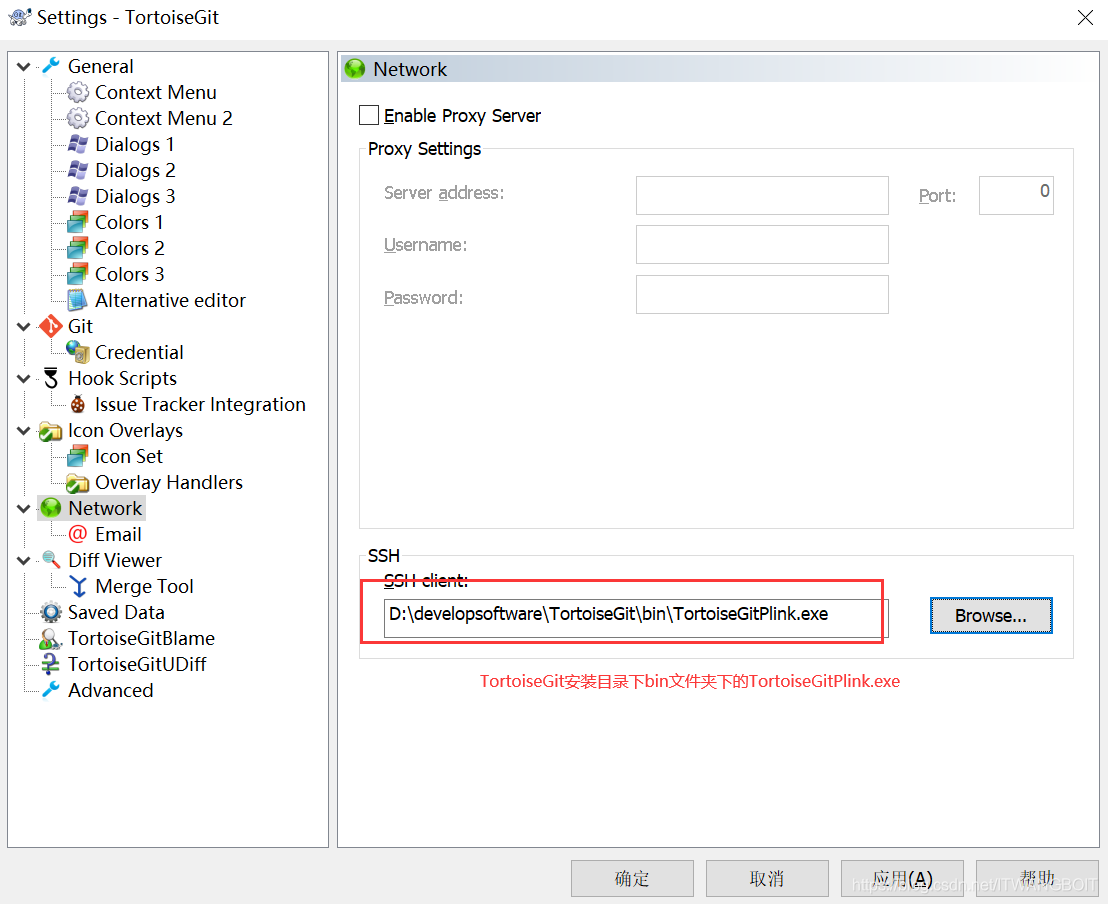Viewport: 1108px width, 904px height.
Task: Click the TortoiseGitBlame icon
Action: [51, 638]
